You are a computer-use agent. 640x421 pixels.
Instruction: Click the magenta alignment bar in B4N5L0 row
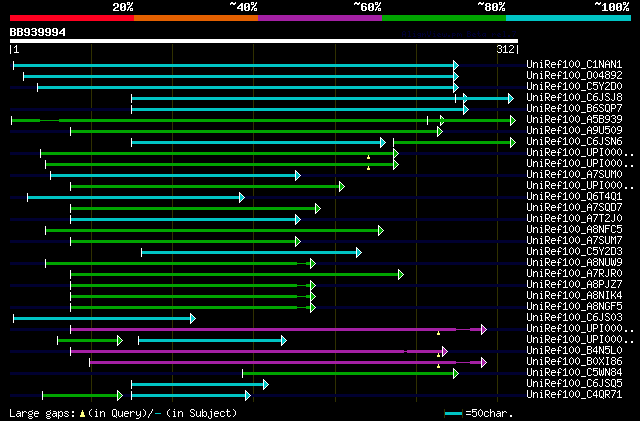259,352
